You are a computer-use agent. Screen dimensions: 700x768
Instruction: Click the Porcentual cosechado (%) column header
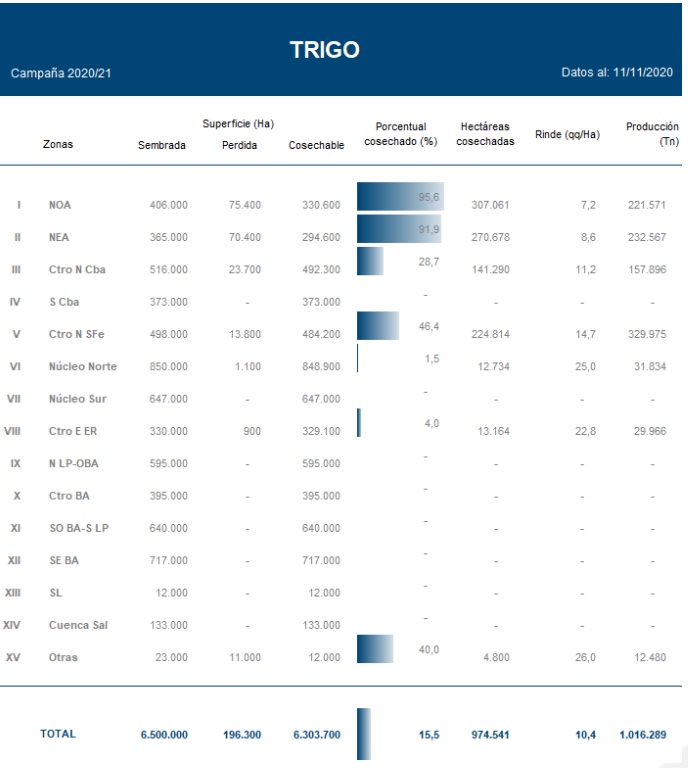click(x=400, y=134)
